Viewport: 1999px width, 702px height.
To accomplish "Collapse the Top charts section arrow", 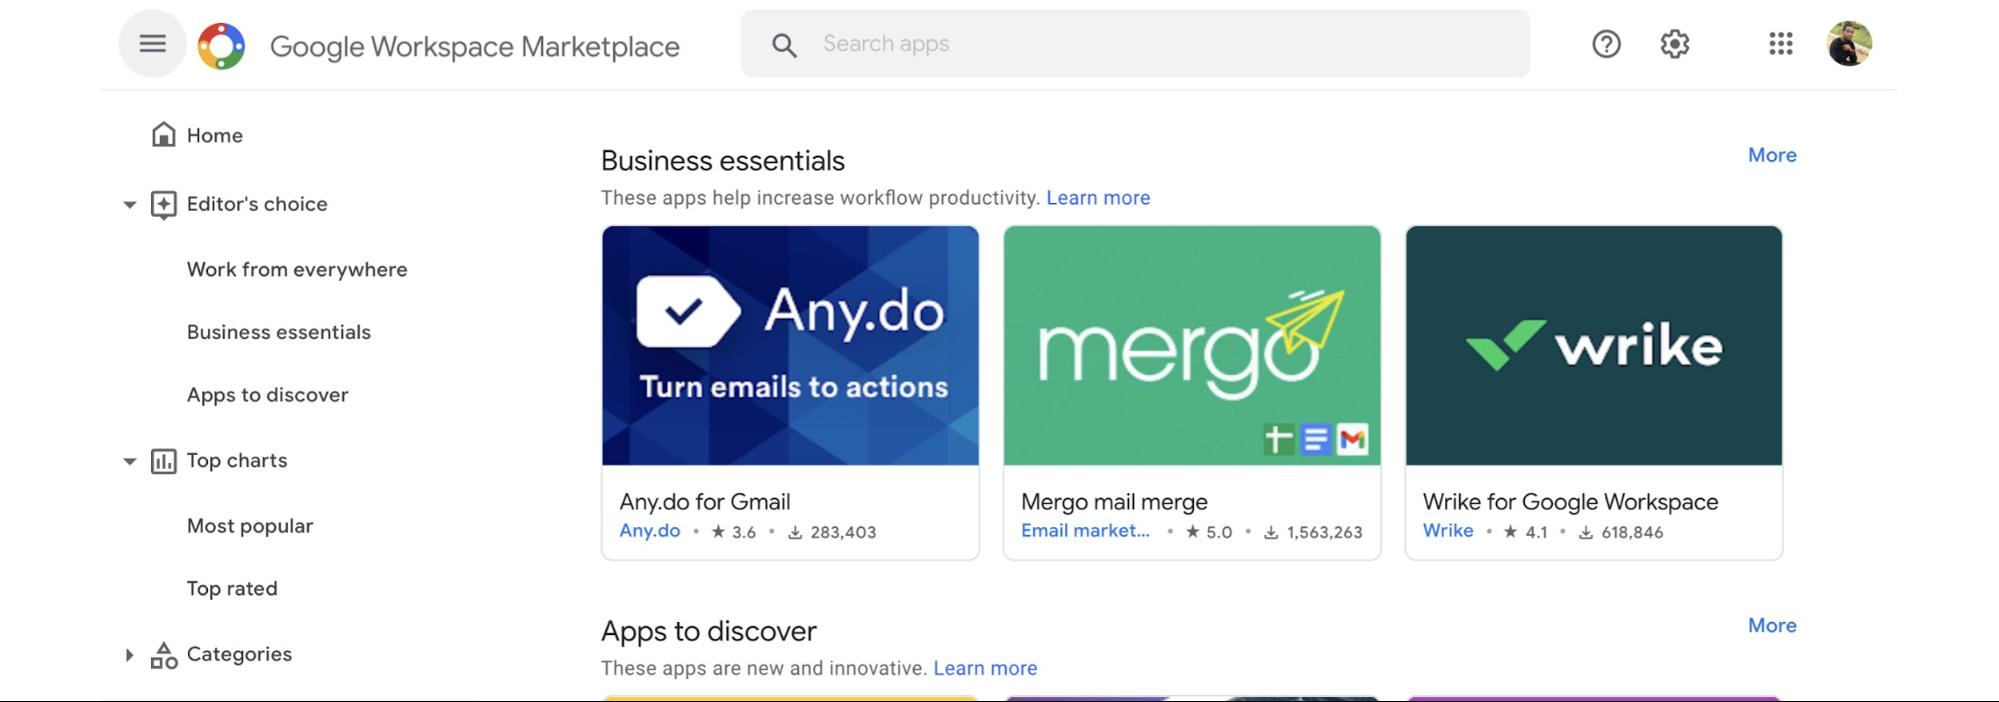I will [x=129, y=461].
